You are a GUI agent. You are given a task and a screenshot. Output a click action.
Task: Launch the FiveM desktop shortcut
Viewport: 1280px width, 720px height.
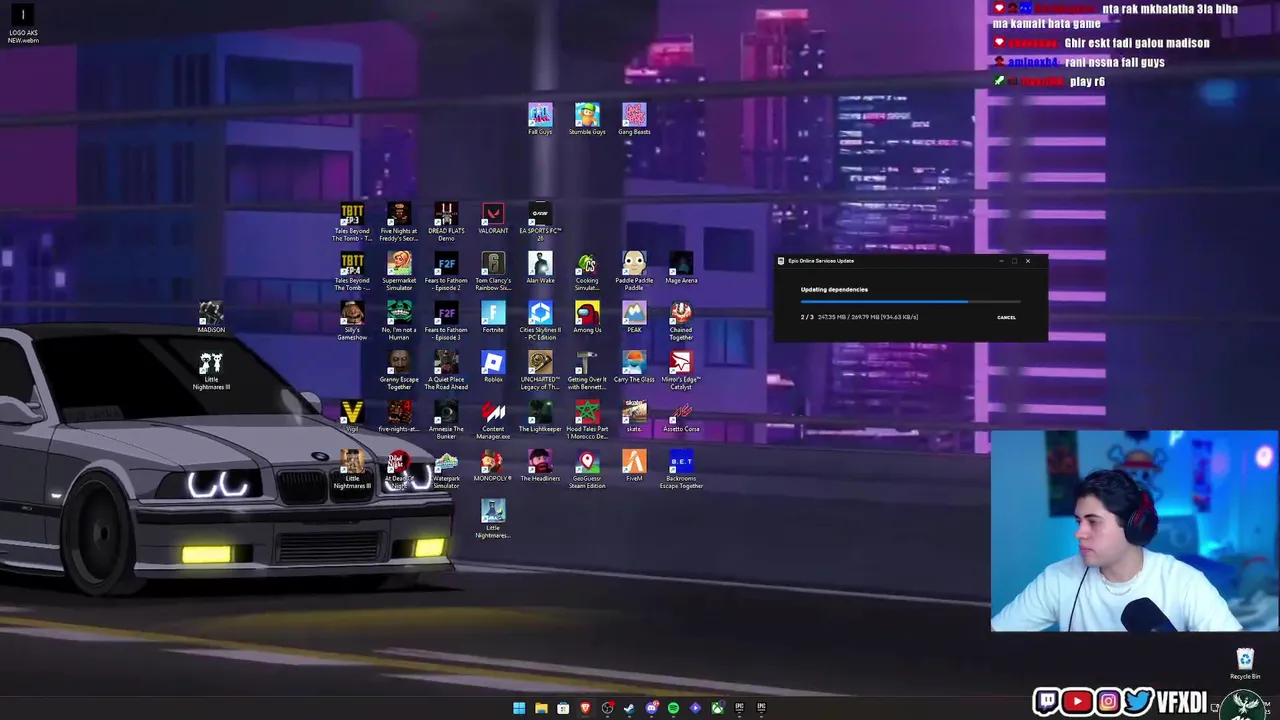[x=634, y=466]
